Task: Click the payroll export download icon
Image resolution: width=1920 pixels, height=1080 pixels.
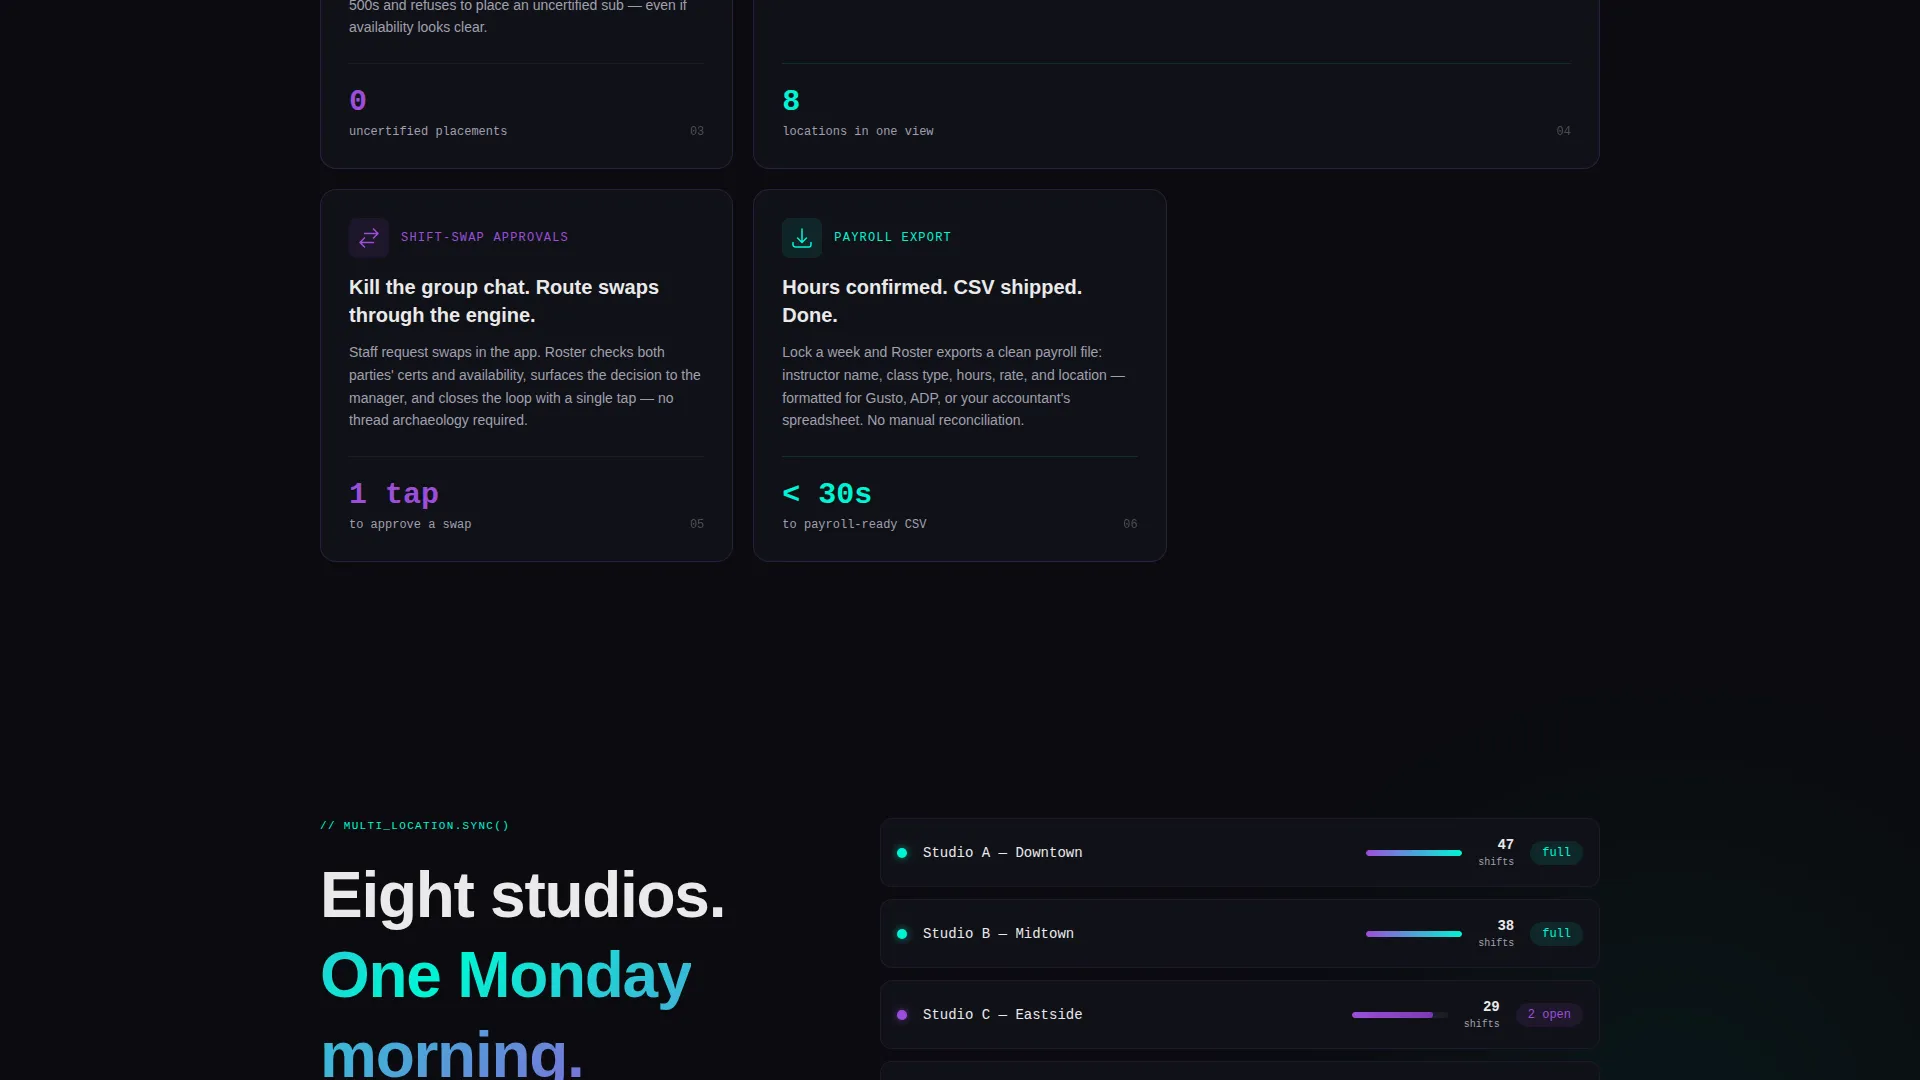Action: point(802,237)
